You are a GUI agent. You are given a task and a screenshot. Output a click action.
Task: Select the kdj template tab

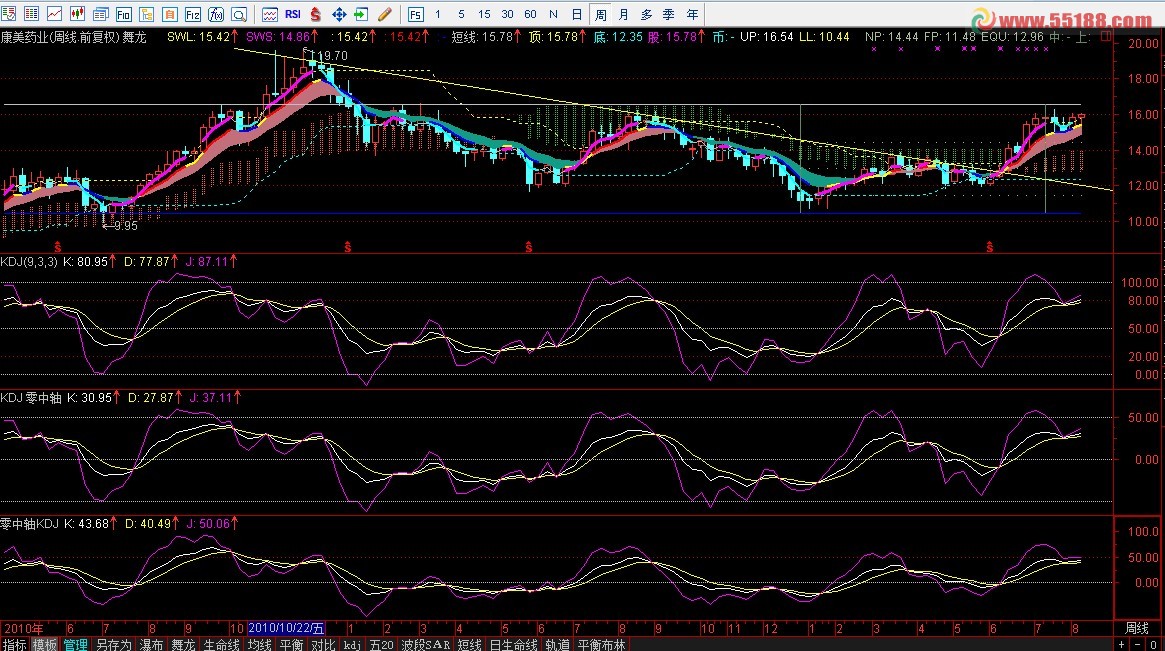[352, 644]
